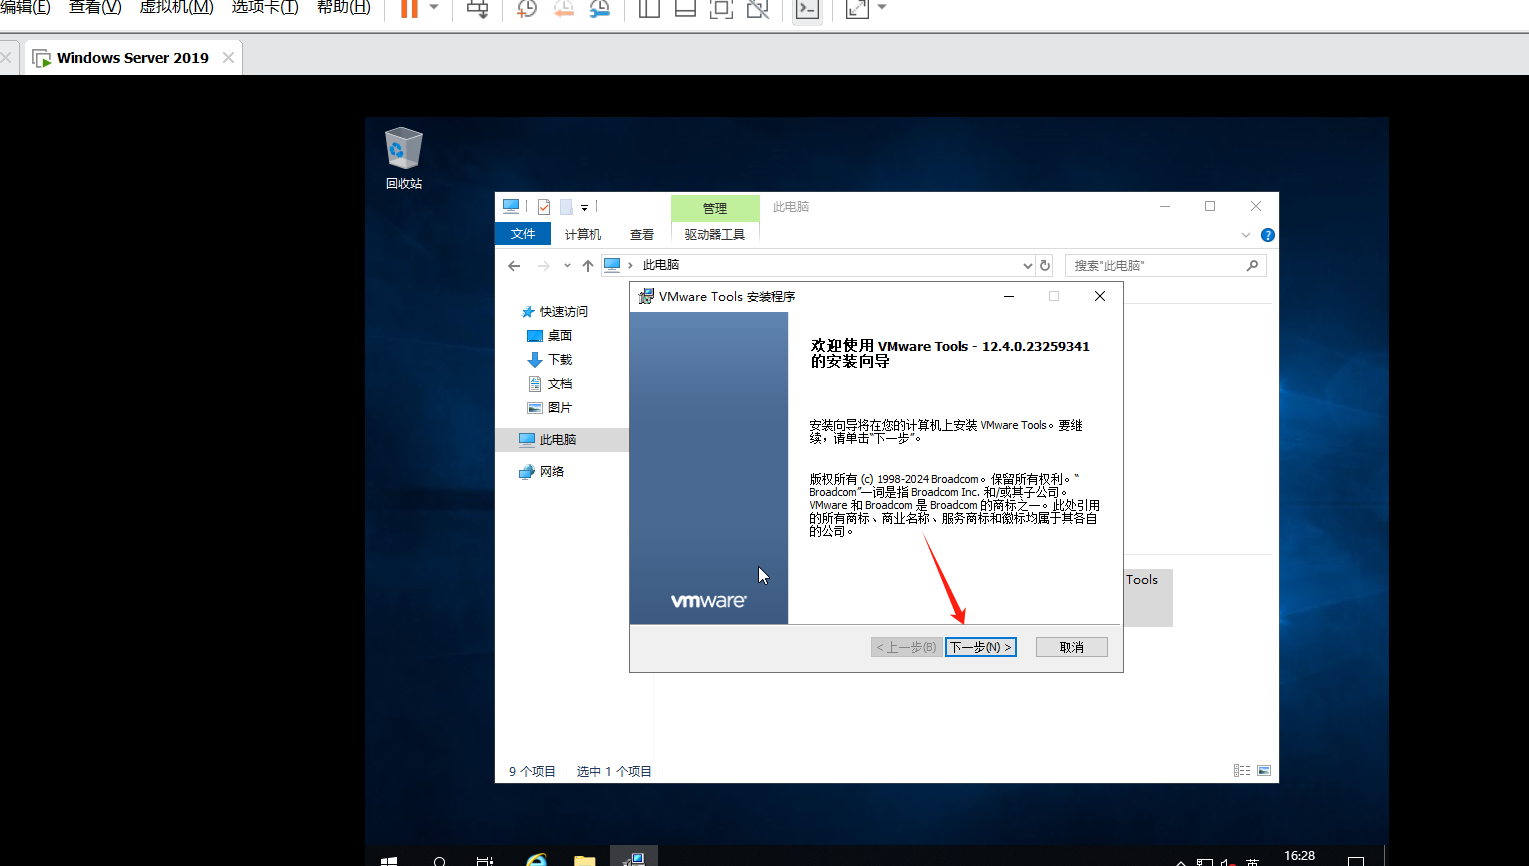Select the 驱动器工具 ribbon tab
This screenshot has height=866, width=1529.
[715, 234]
